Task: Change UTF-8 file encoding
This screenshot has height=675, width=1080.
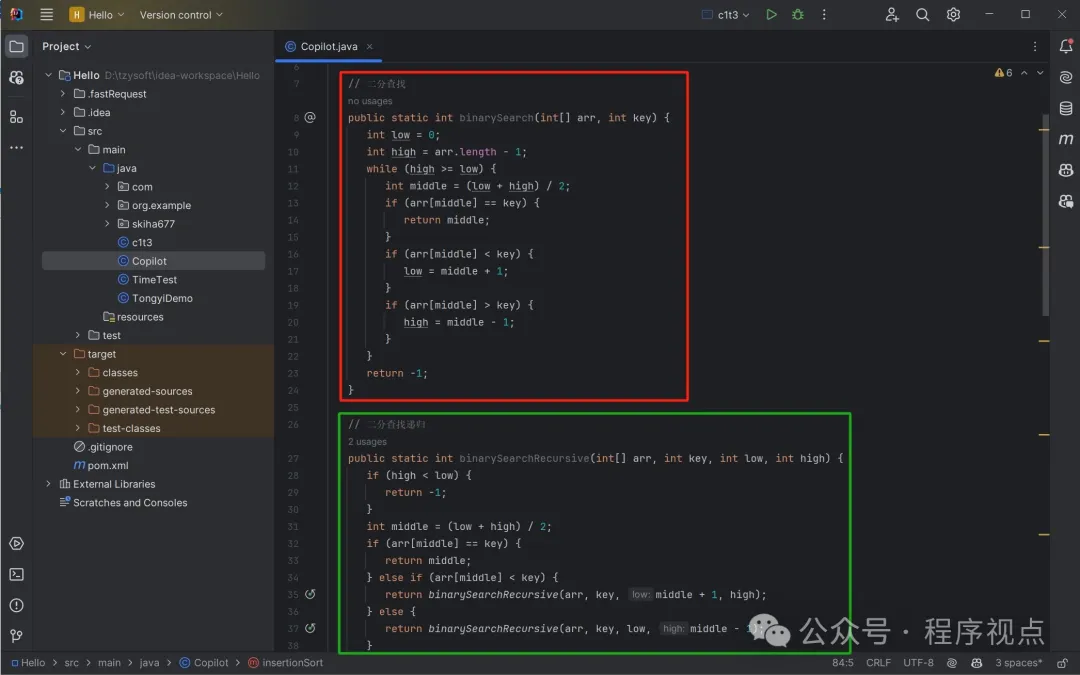Action: click(x=918, y=663)
